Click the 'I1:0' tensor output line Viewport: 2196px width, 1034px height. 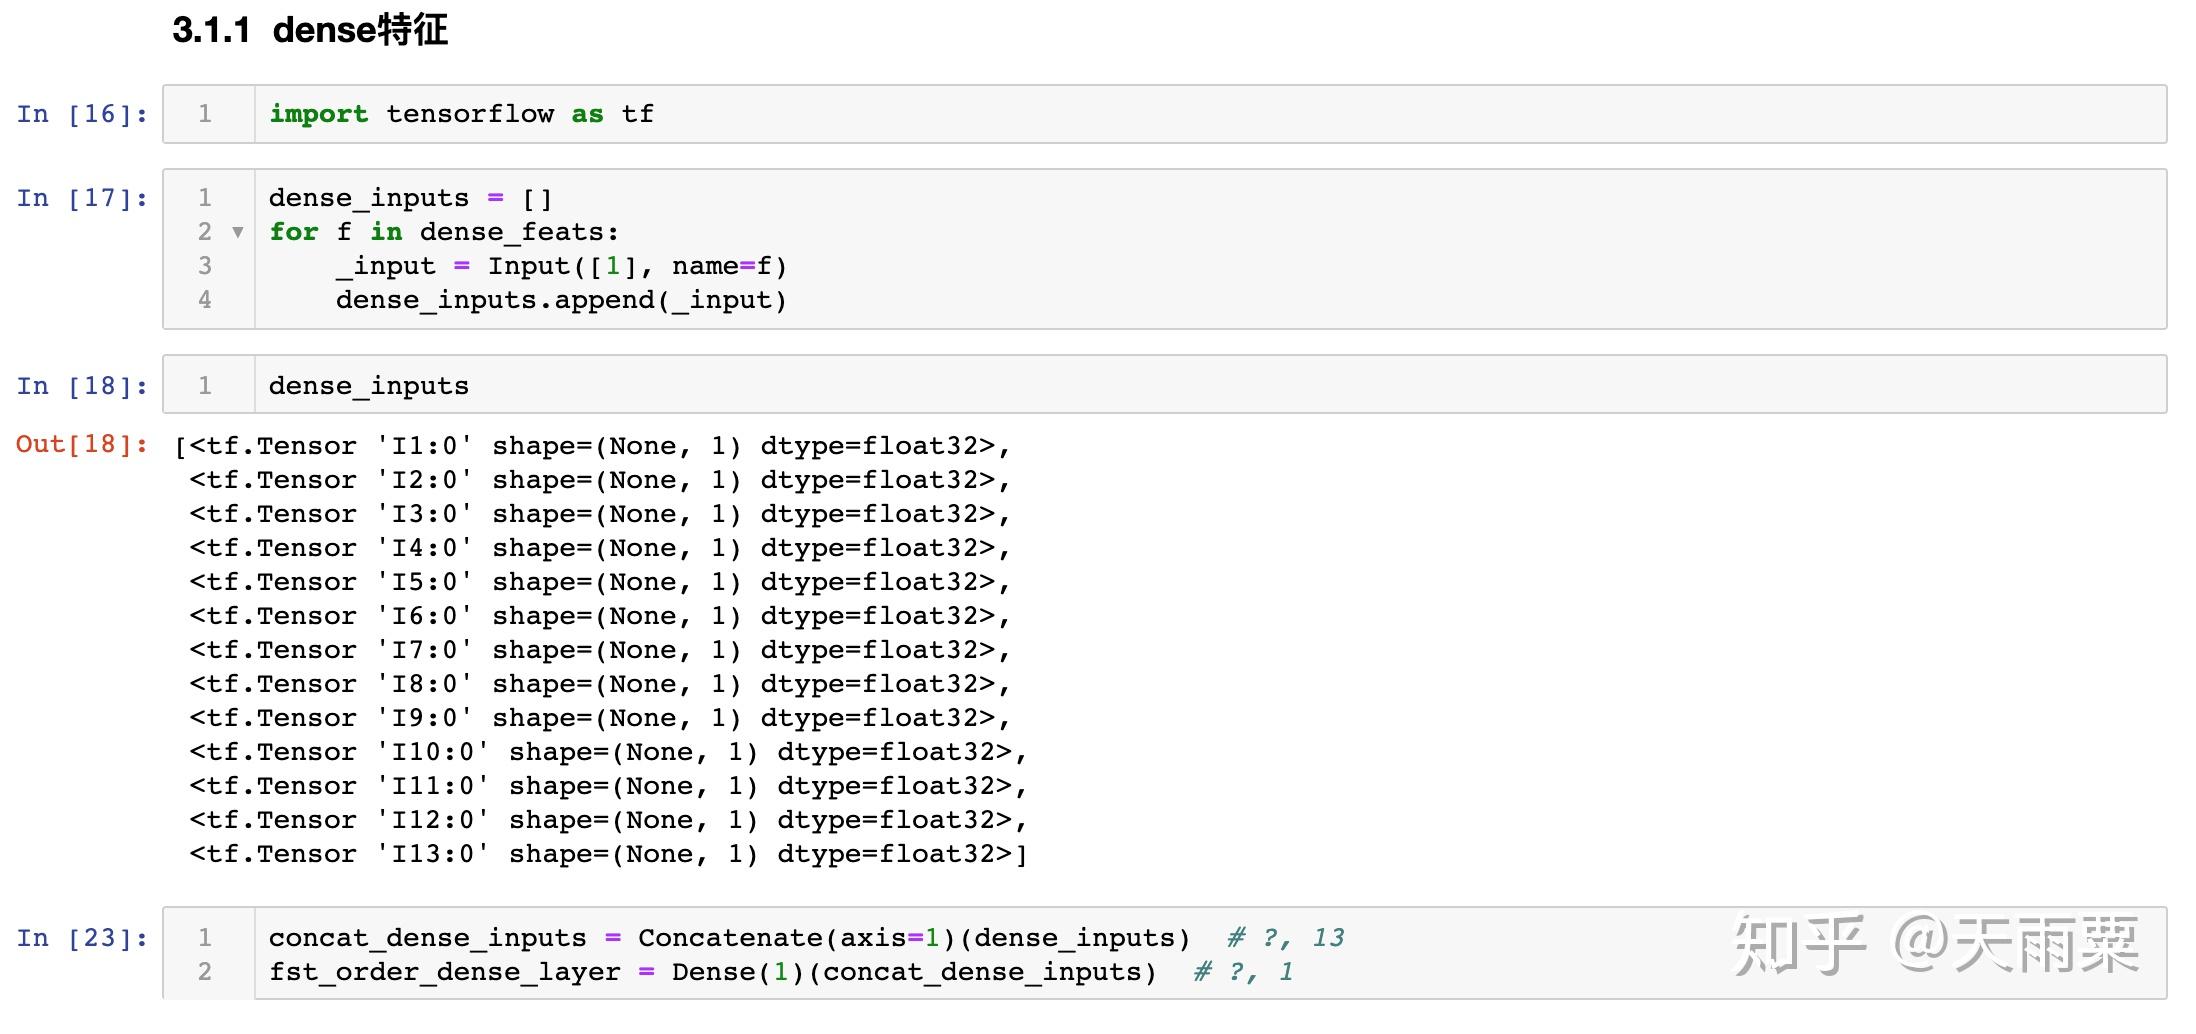[592, 446]
